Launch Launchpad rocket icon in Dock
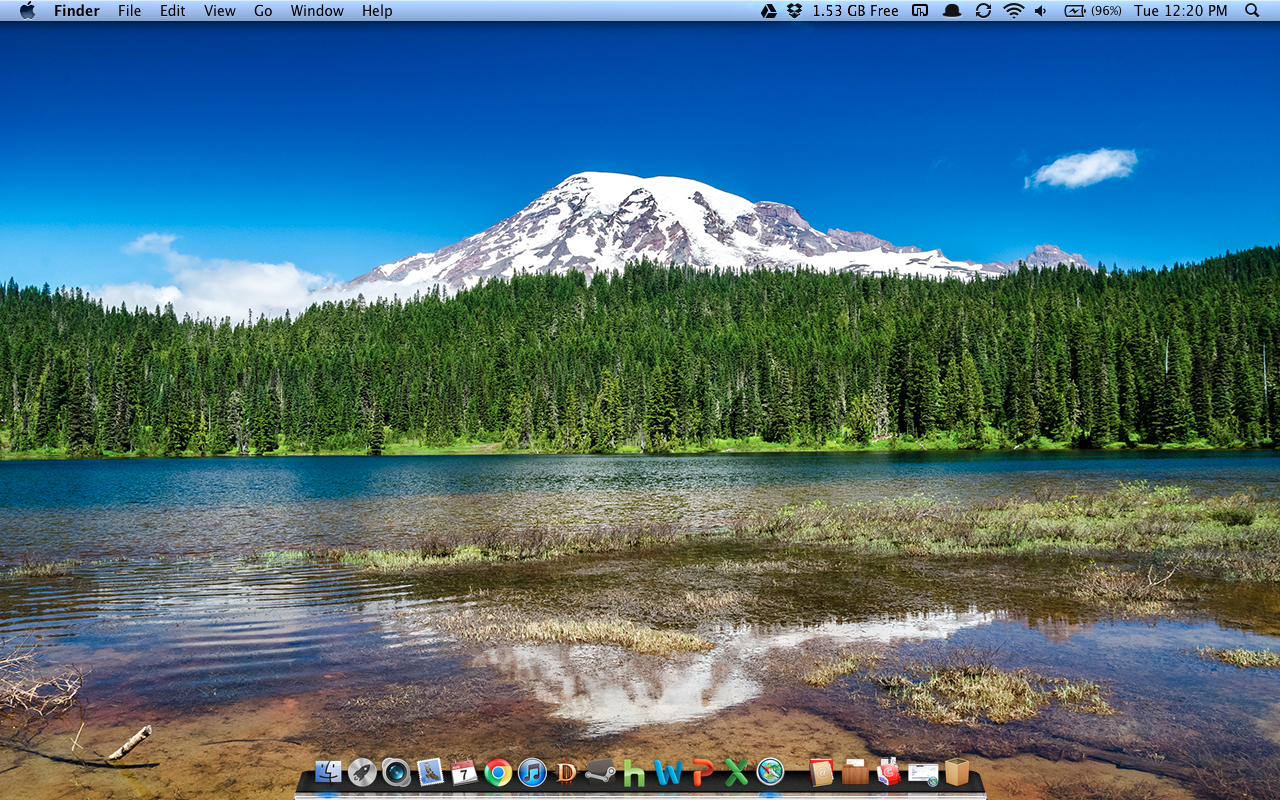1280x800 pixels. [362, 772]
